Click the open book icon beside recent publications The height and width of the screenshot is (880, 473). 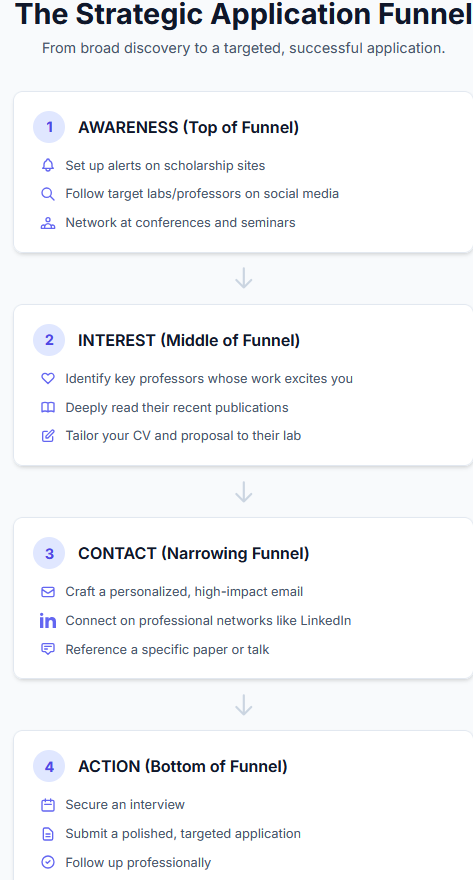(x=48, y=407)
